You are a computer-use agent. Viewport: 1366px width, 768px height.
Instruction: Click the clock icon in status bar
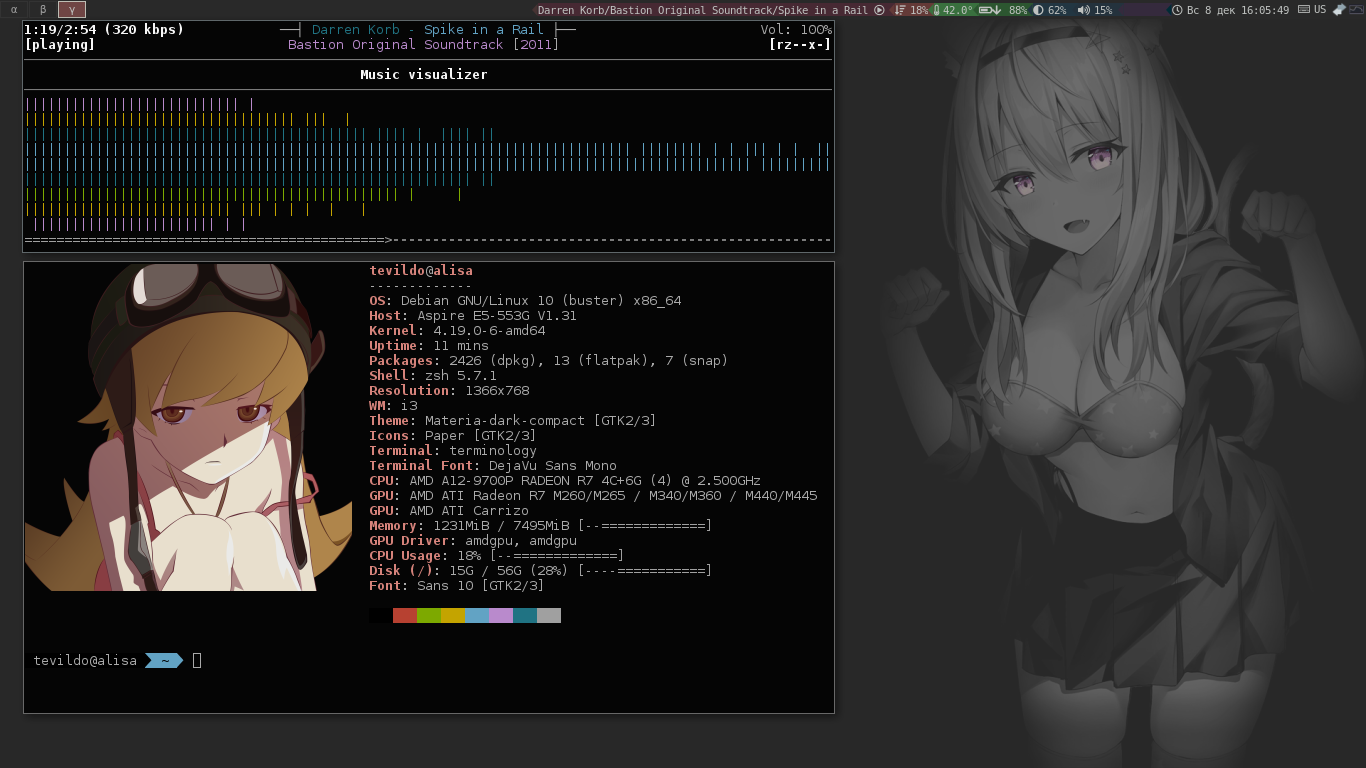(1177, 10)
